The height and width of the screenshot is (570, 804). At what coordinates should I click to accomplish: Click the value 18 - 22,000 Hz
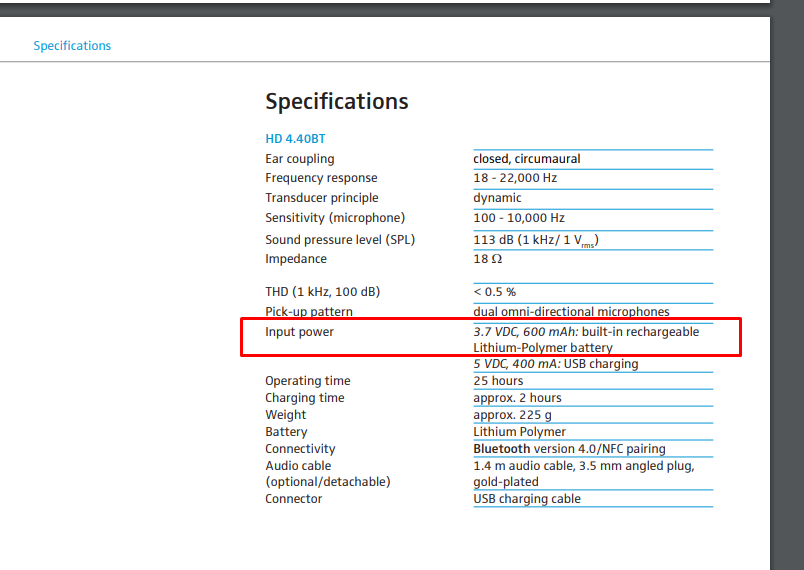point(515,178)
